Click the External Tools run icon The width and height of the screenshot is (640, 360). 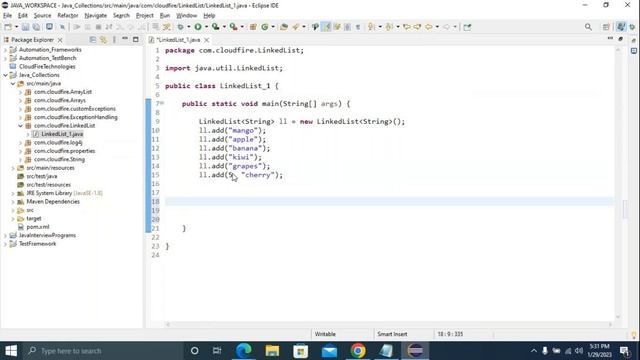point(233,27)
